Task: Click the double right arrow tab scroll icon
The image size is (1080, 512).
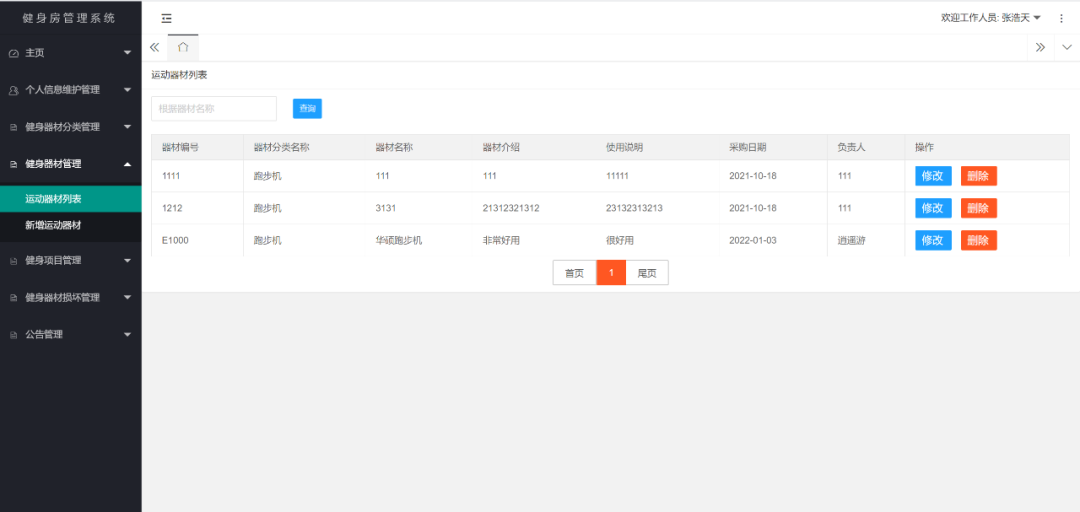Action: point(1040,47)
